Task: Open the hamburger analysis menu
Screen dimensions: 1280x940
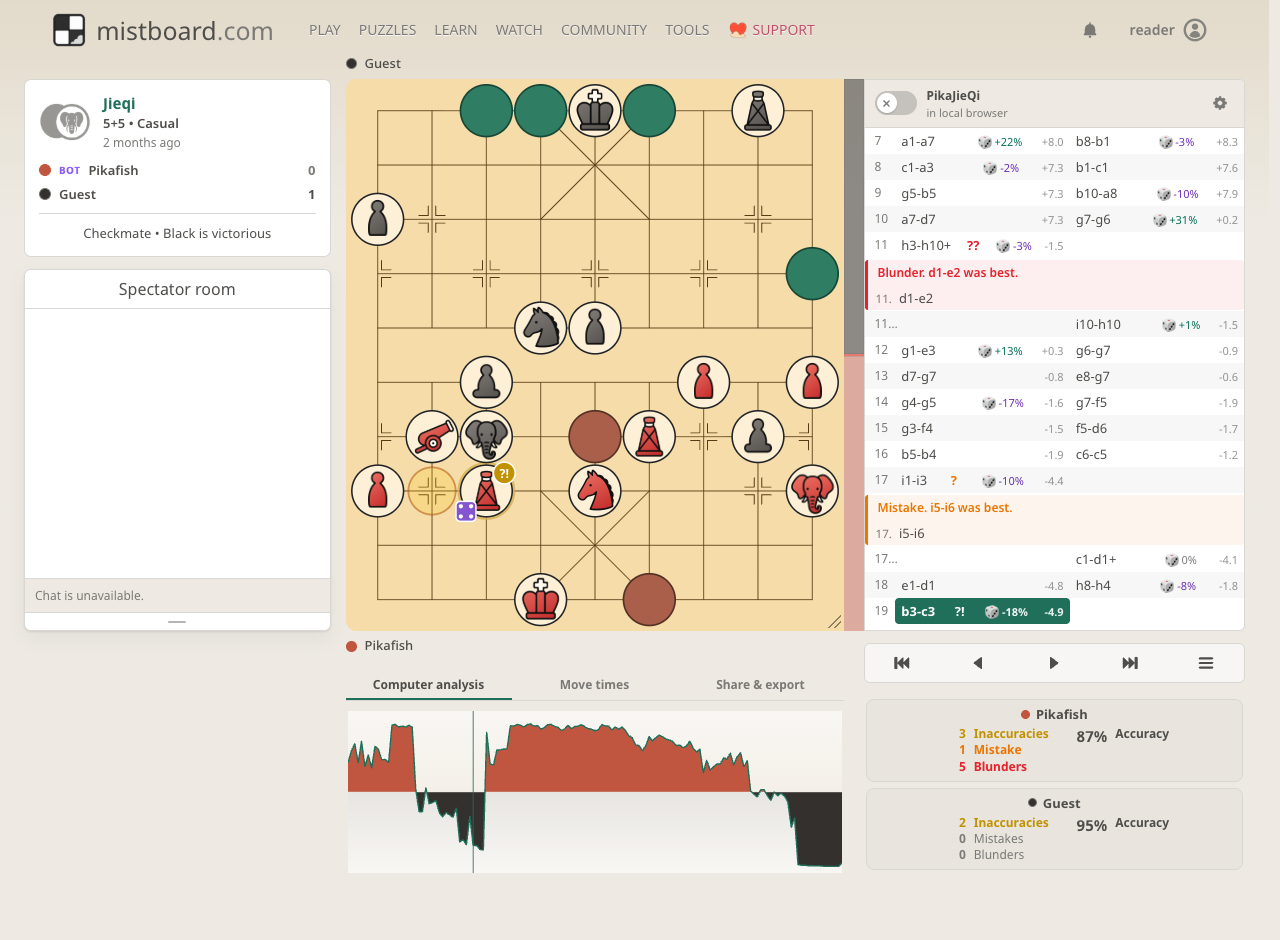Action: click(1206, 663)
